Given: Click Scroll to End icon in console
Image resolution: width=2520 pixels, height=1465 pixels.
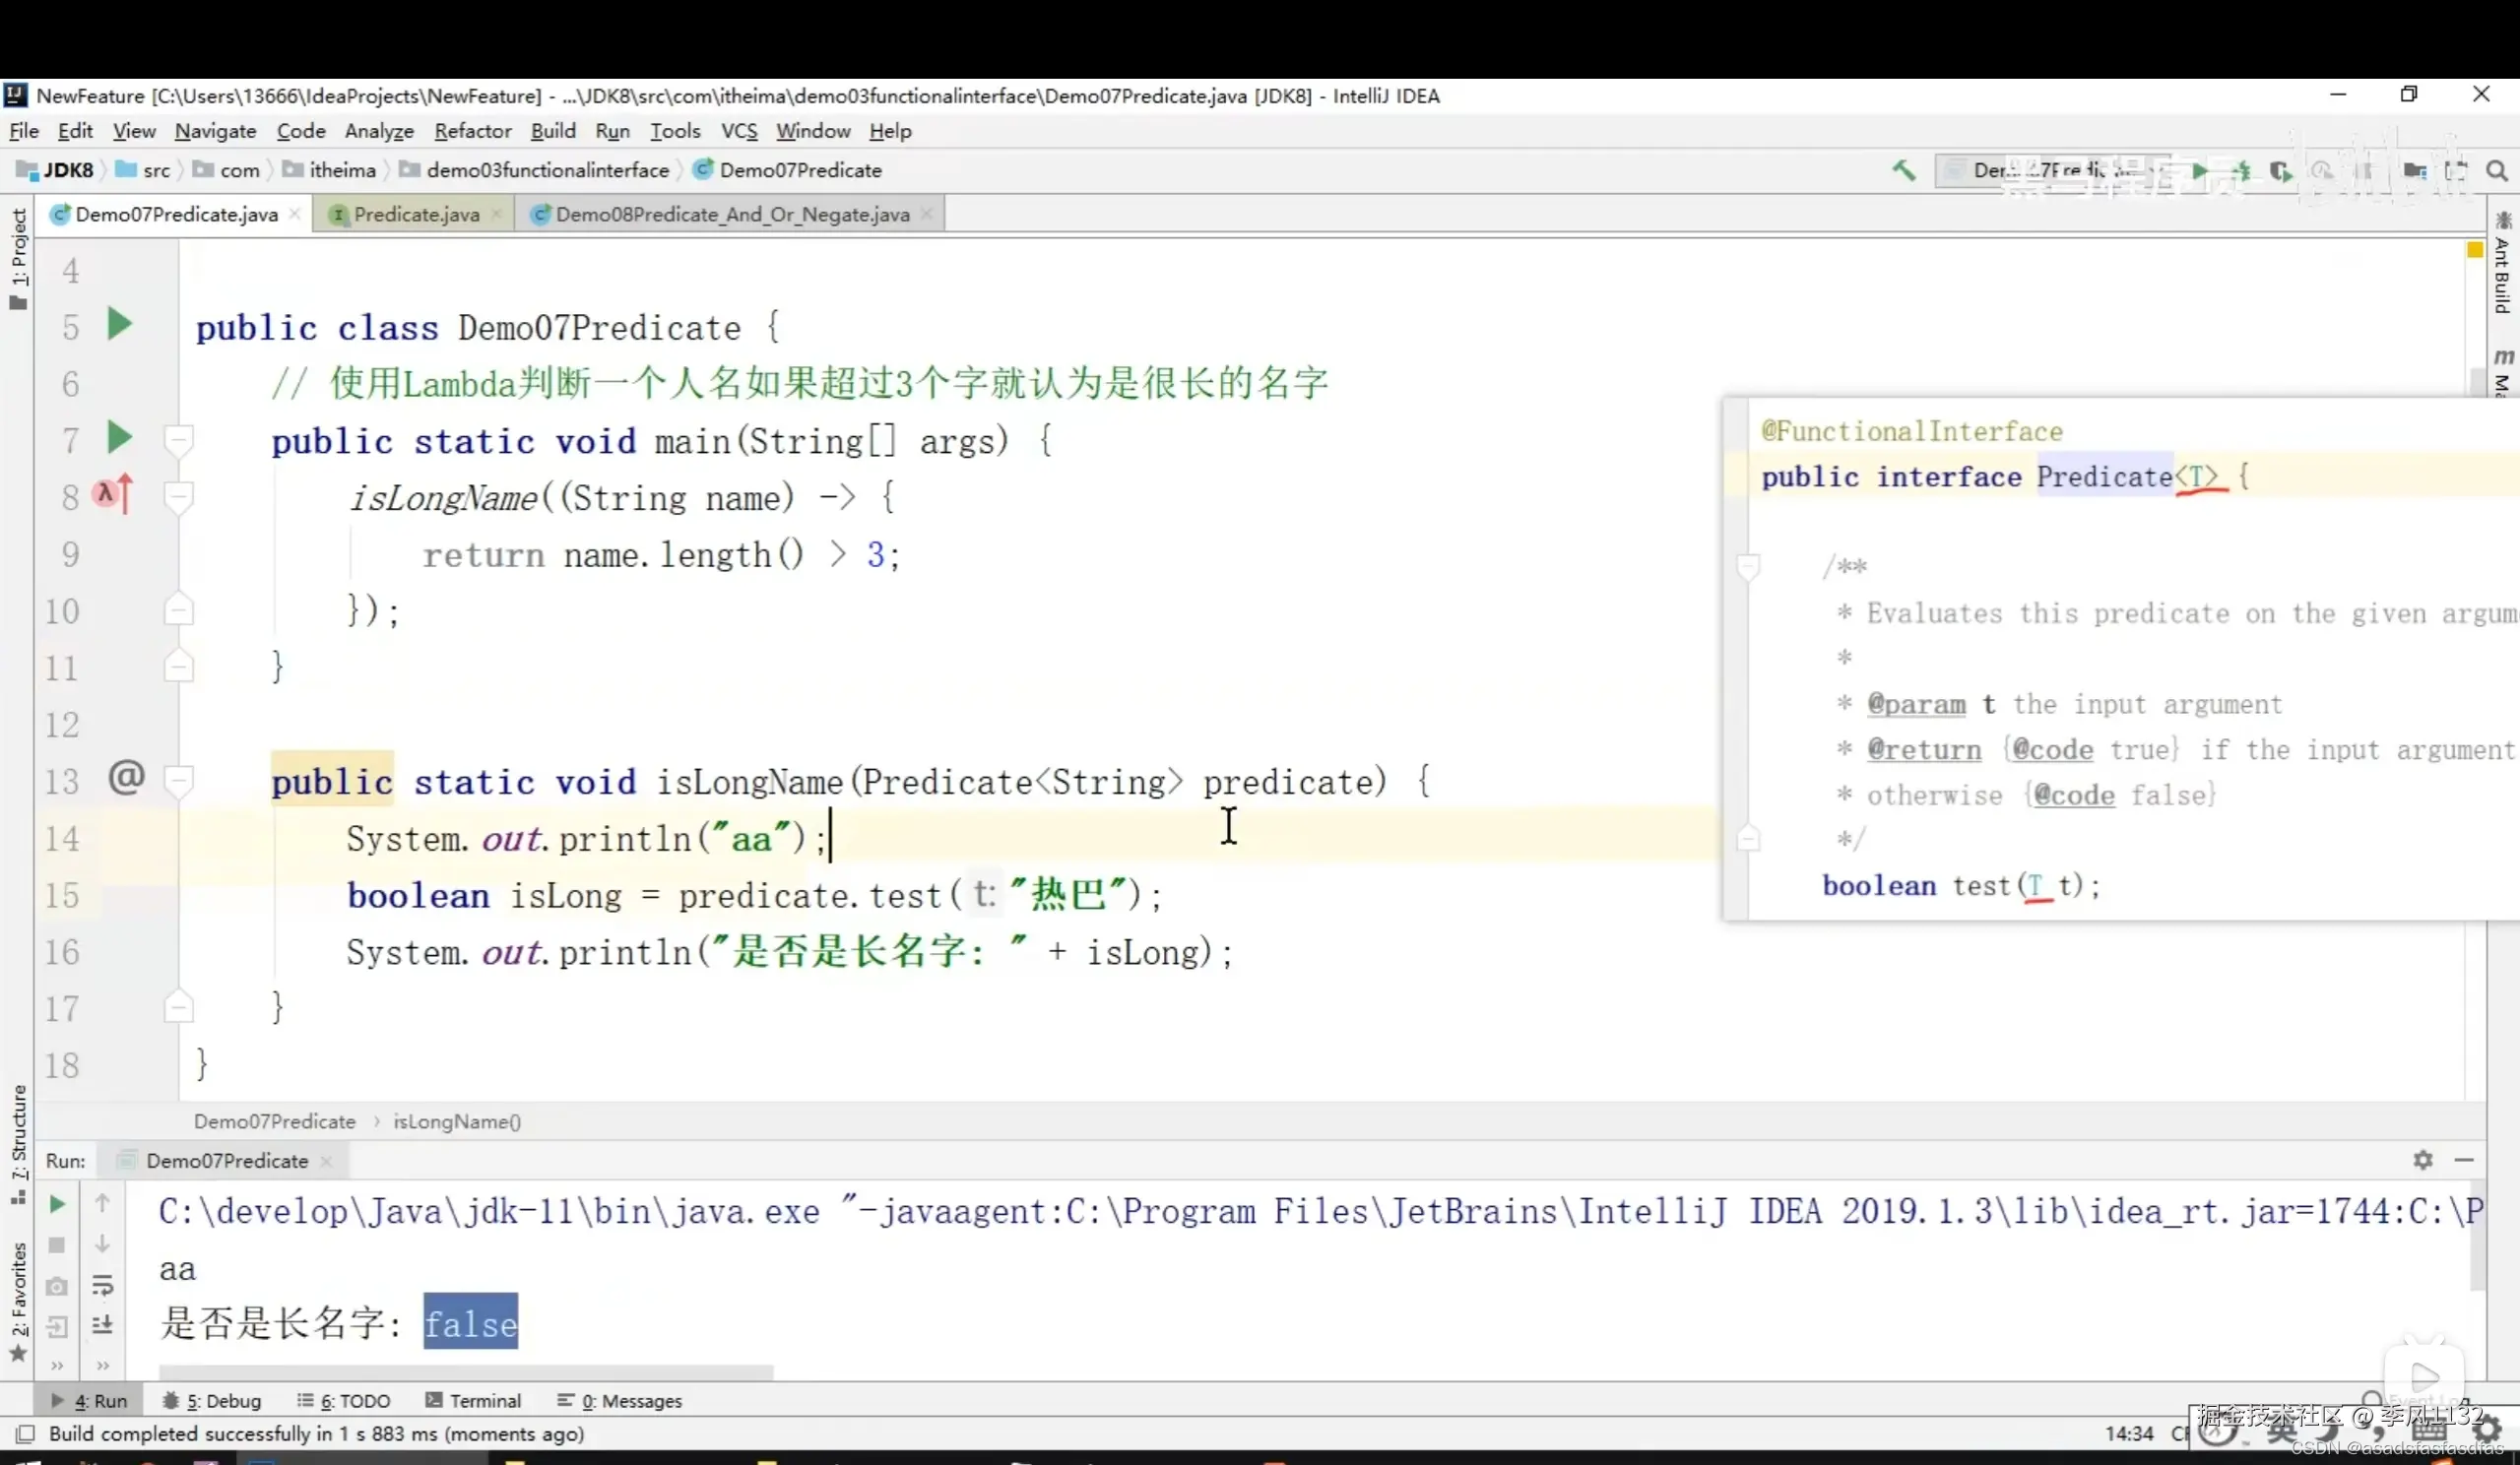Looking at the screenshot, I should click(x=102, y=1325).
